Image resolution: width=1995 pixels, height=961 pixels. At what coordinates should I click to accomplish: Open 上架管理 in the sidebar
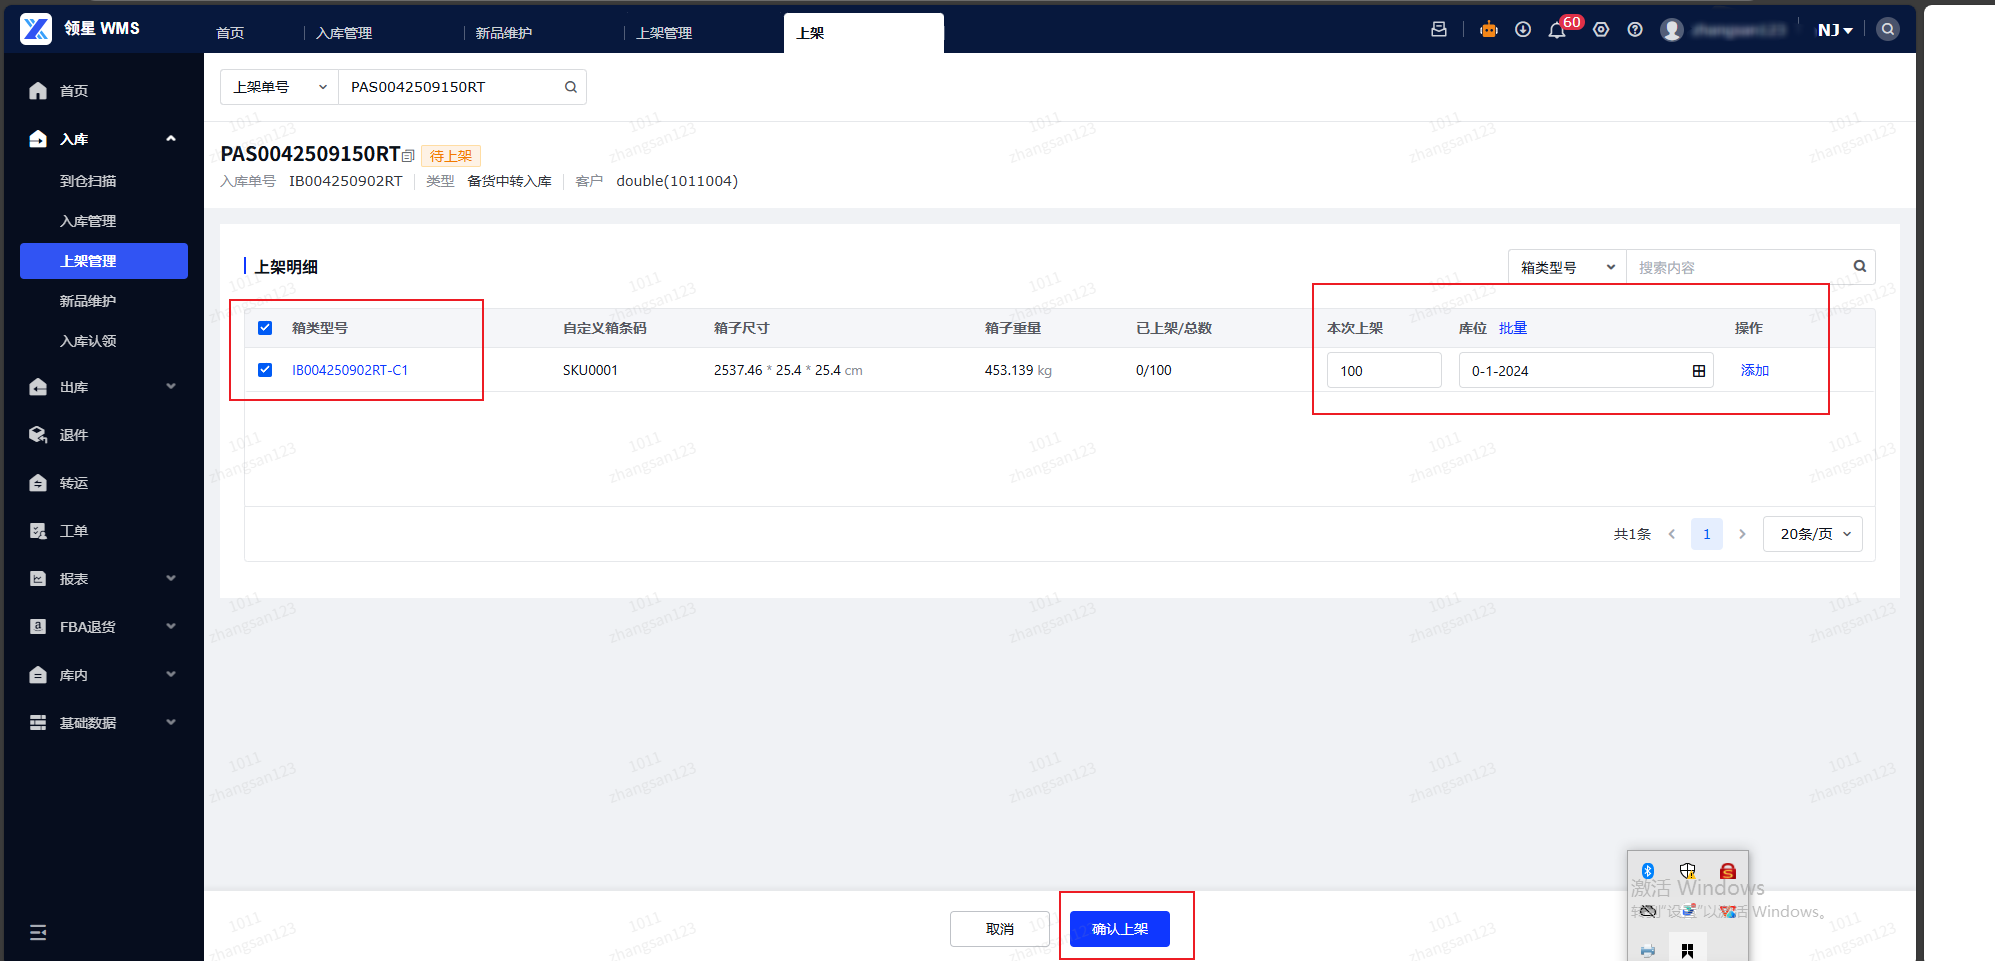pyautogui.click(x=104, y=261)
